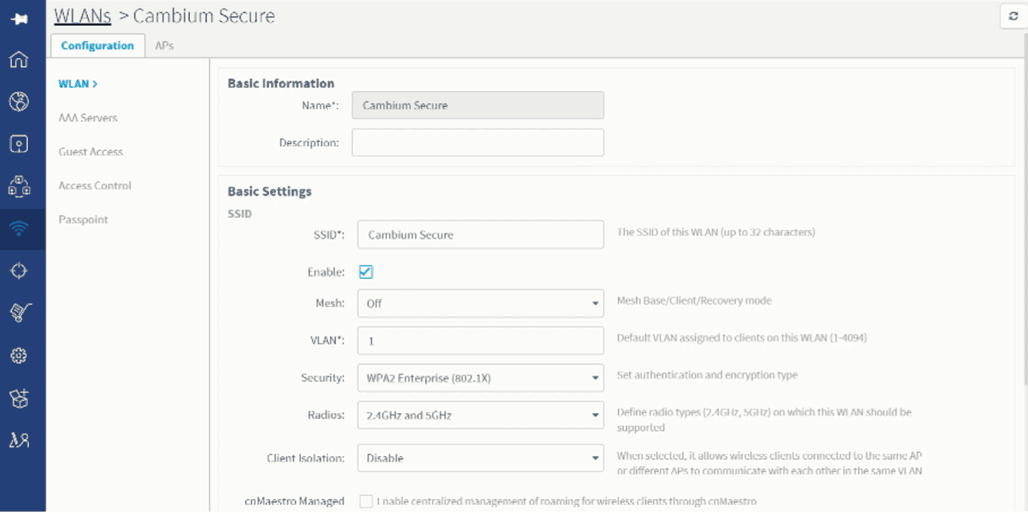Open the Security dropdown WPA2 Enterprise

click(x=481, y=378)
